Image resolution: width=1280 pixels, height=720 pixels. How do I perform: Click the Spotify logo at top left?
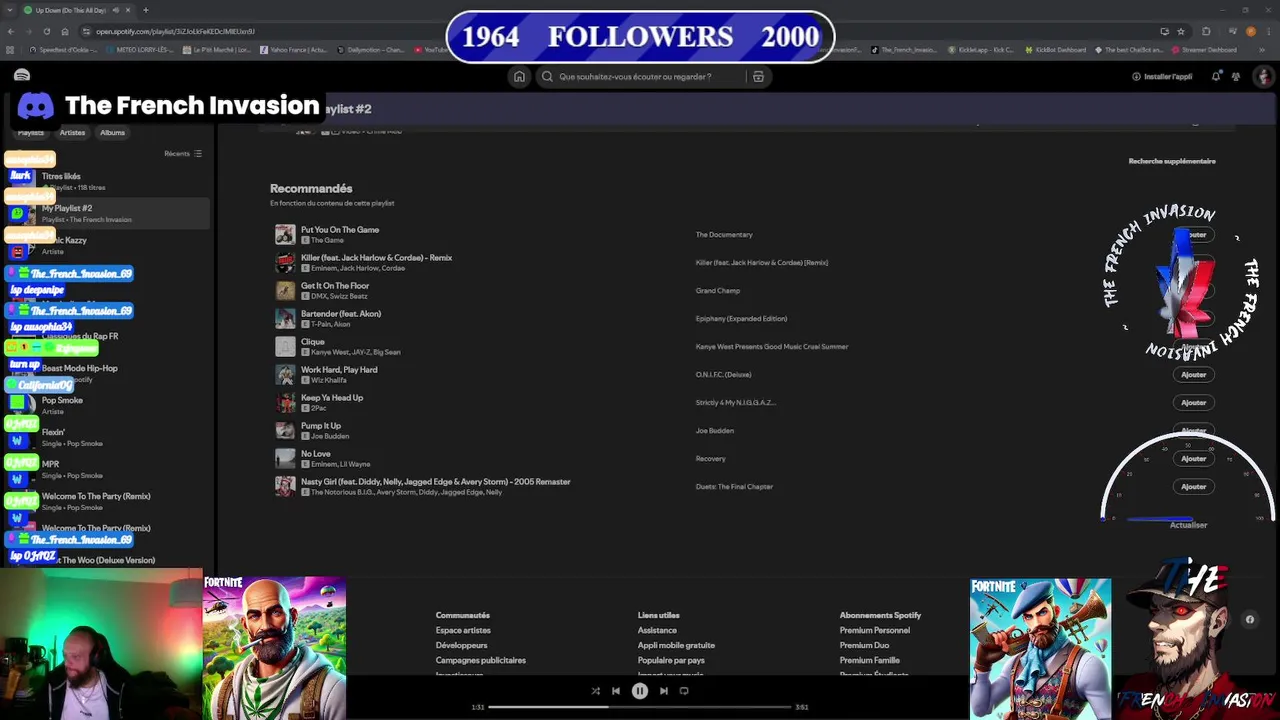click(x=22, y=75)
